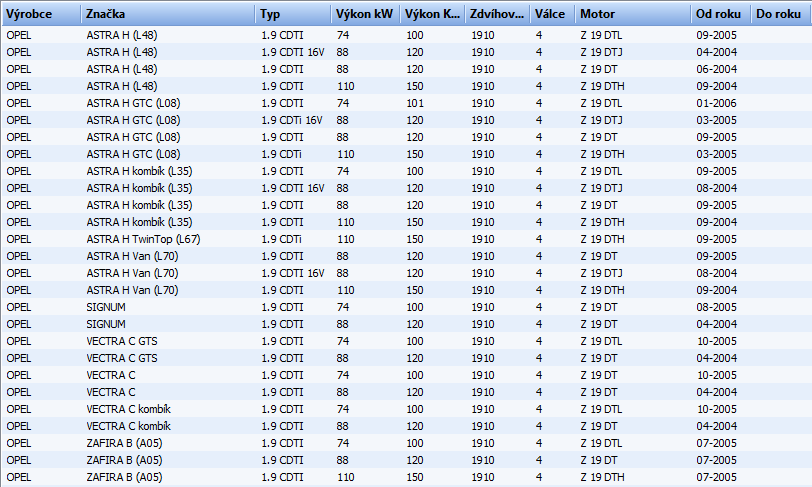Click the 101 horsepower cell
The width and height of the screenshot is (812, 487).
[x=415, y=103]
